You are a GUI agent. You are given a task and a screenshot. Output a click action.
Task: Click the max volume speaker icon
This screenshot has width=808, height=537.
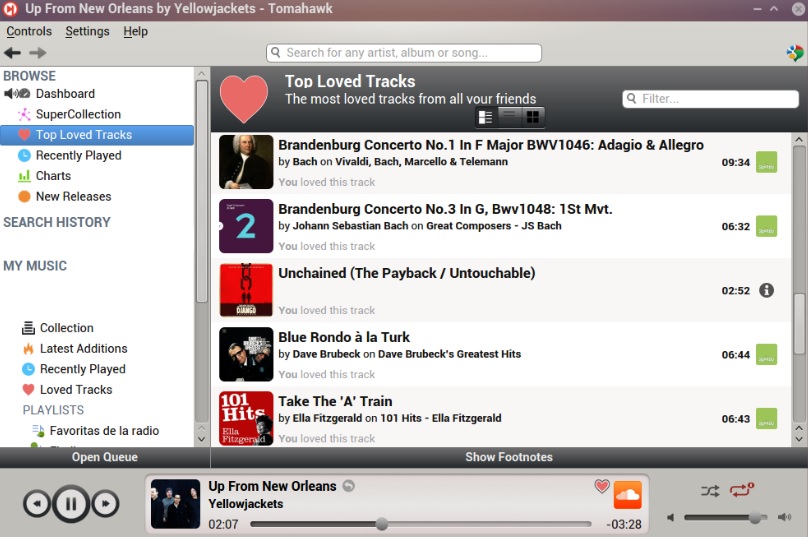(784, 517)
